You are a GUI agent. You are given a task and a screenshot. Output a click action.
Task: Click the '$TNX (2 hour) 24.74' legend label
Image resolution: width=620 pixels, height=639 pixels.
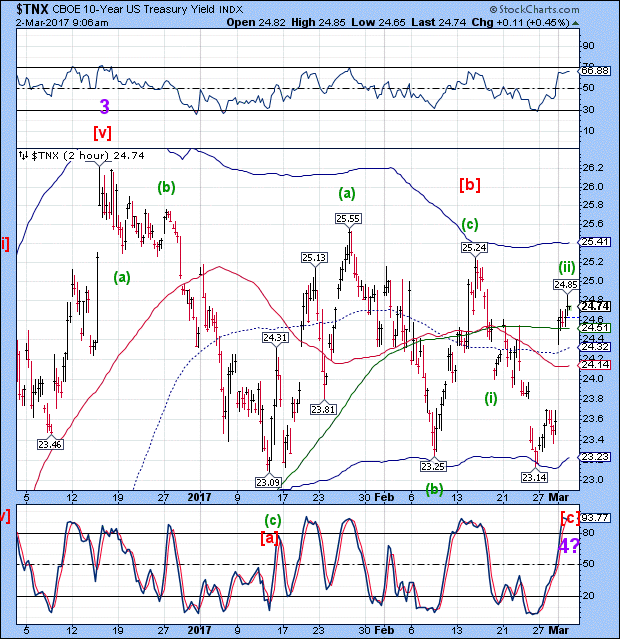(88, 155)
